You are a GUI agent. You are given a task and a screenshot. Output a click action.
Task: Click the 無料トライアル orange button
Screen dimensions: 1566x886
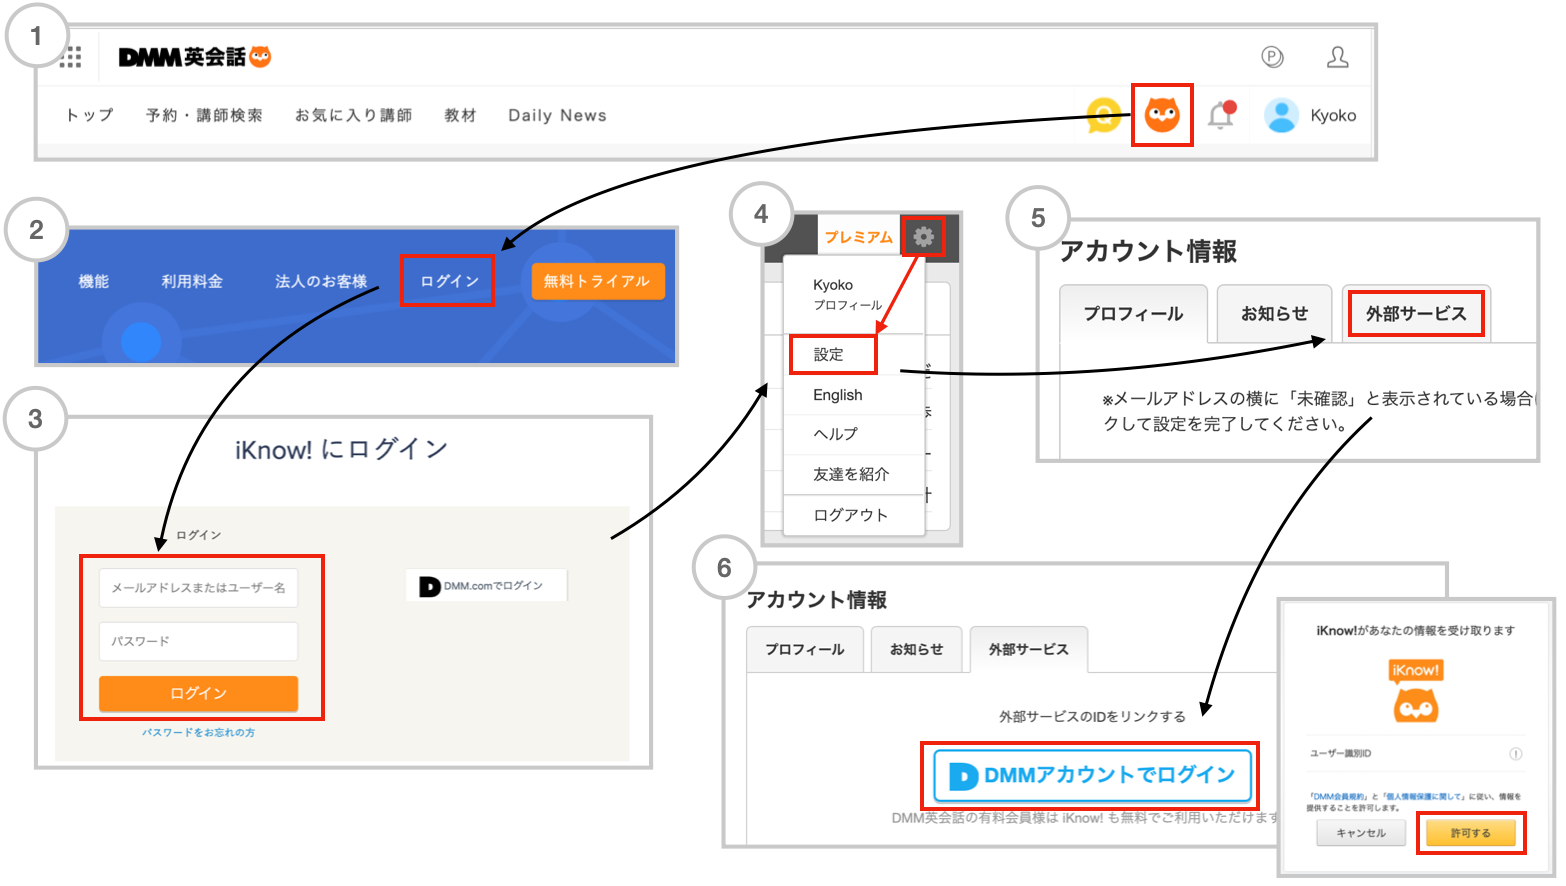pyautogui.click(x=597, y=281)
